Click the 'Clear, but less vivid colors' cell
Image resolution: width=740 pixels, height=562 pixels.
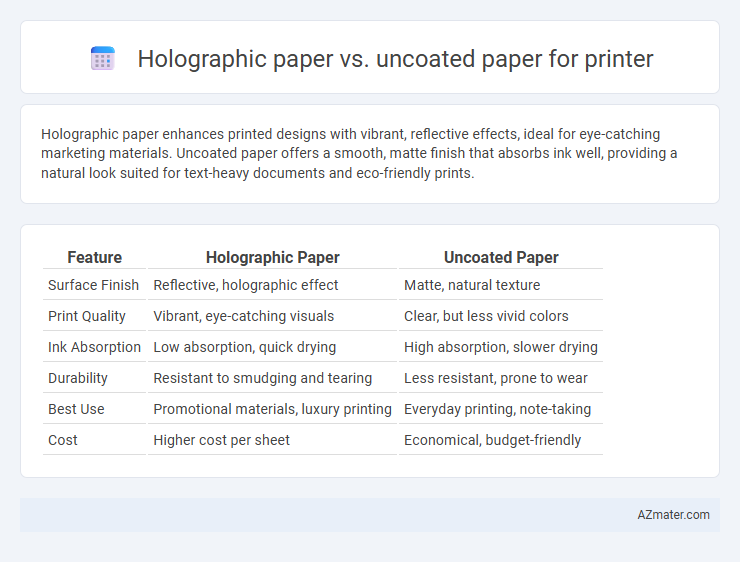[x=501, y=316]
